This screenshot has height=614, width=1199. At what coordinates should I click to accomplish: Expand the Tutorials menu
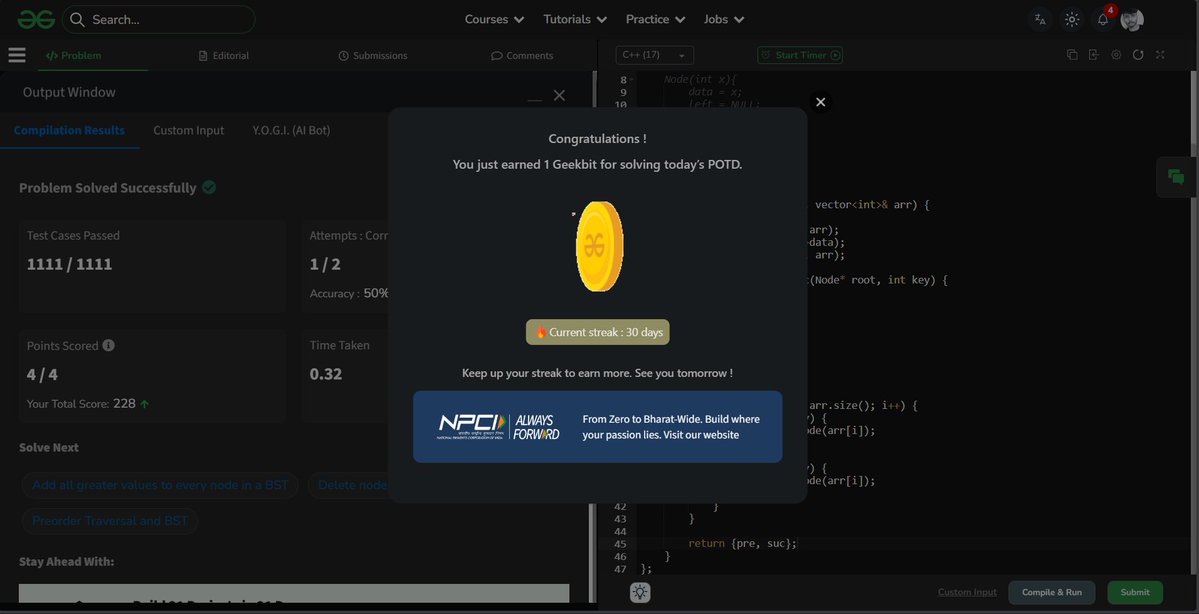[x=575, y=19]
